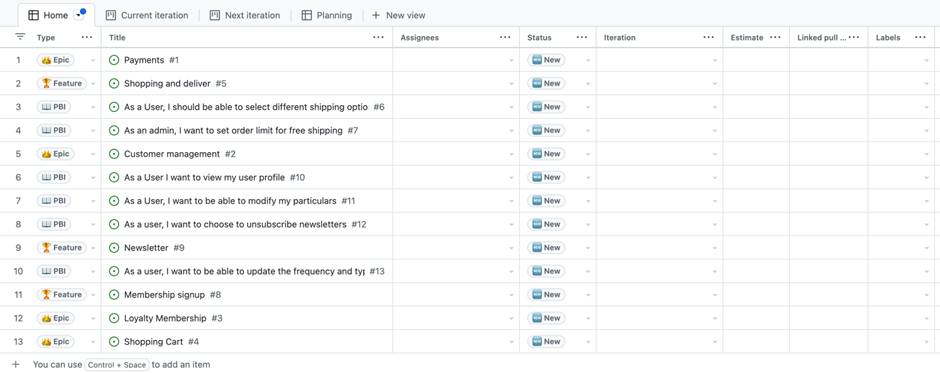Click New status badge for Payments
Screen dimensions: 940x373
[546, 60]
